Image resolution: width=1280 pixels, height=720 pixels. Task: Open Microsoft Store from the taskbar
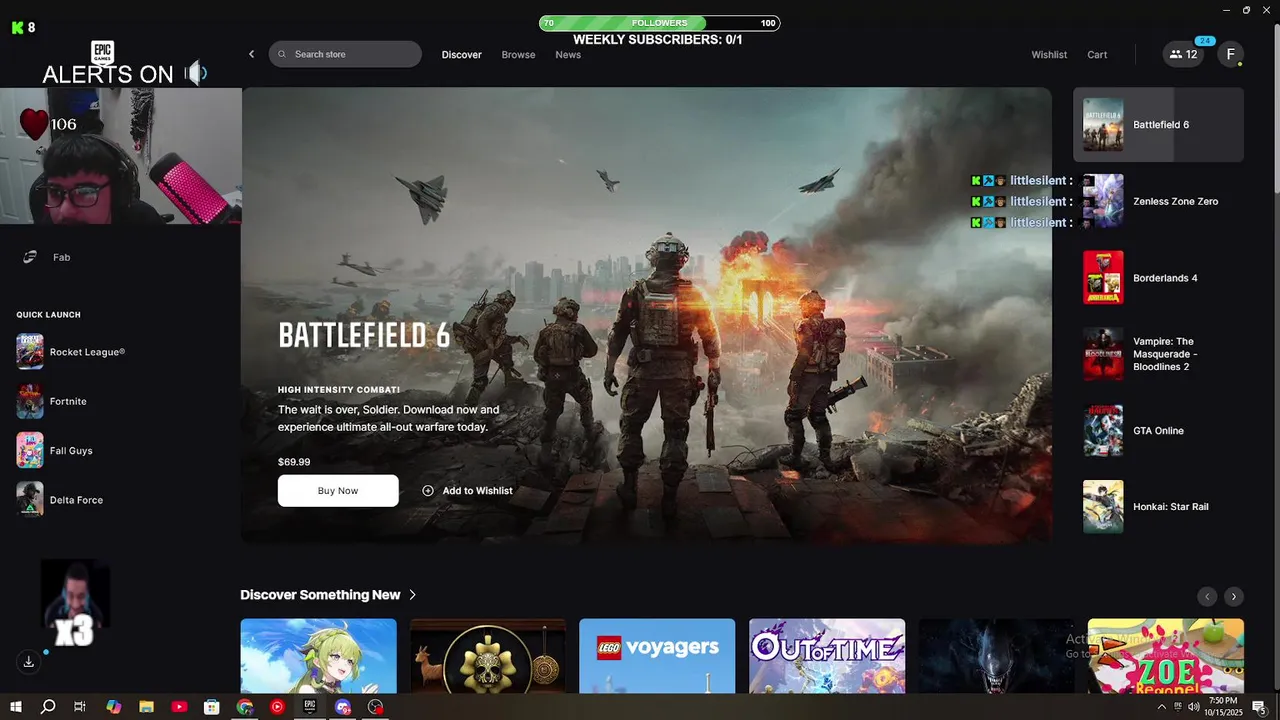(212, 707)
